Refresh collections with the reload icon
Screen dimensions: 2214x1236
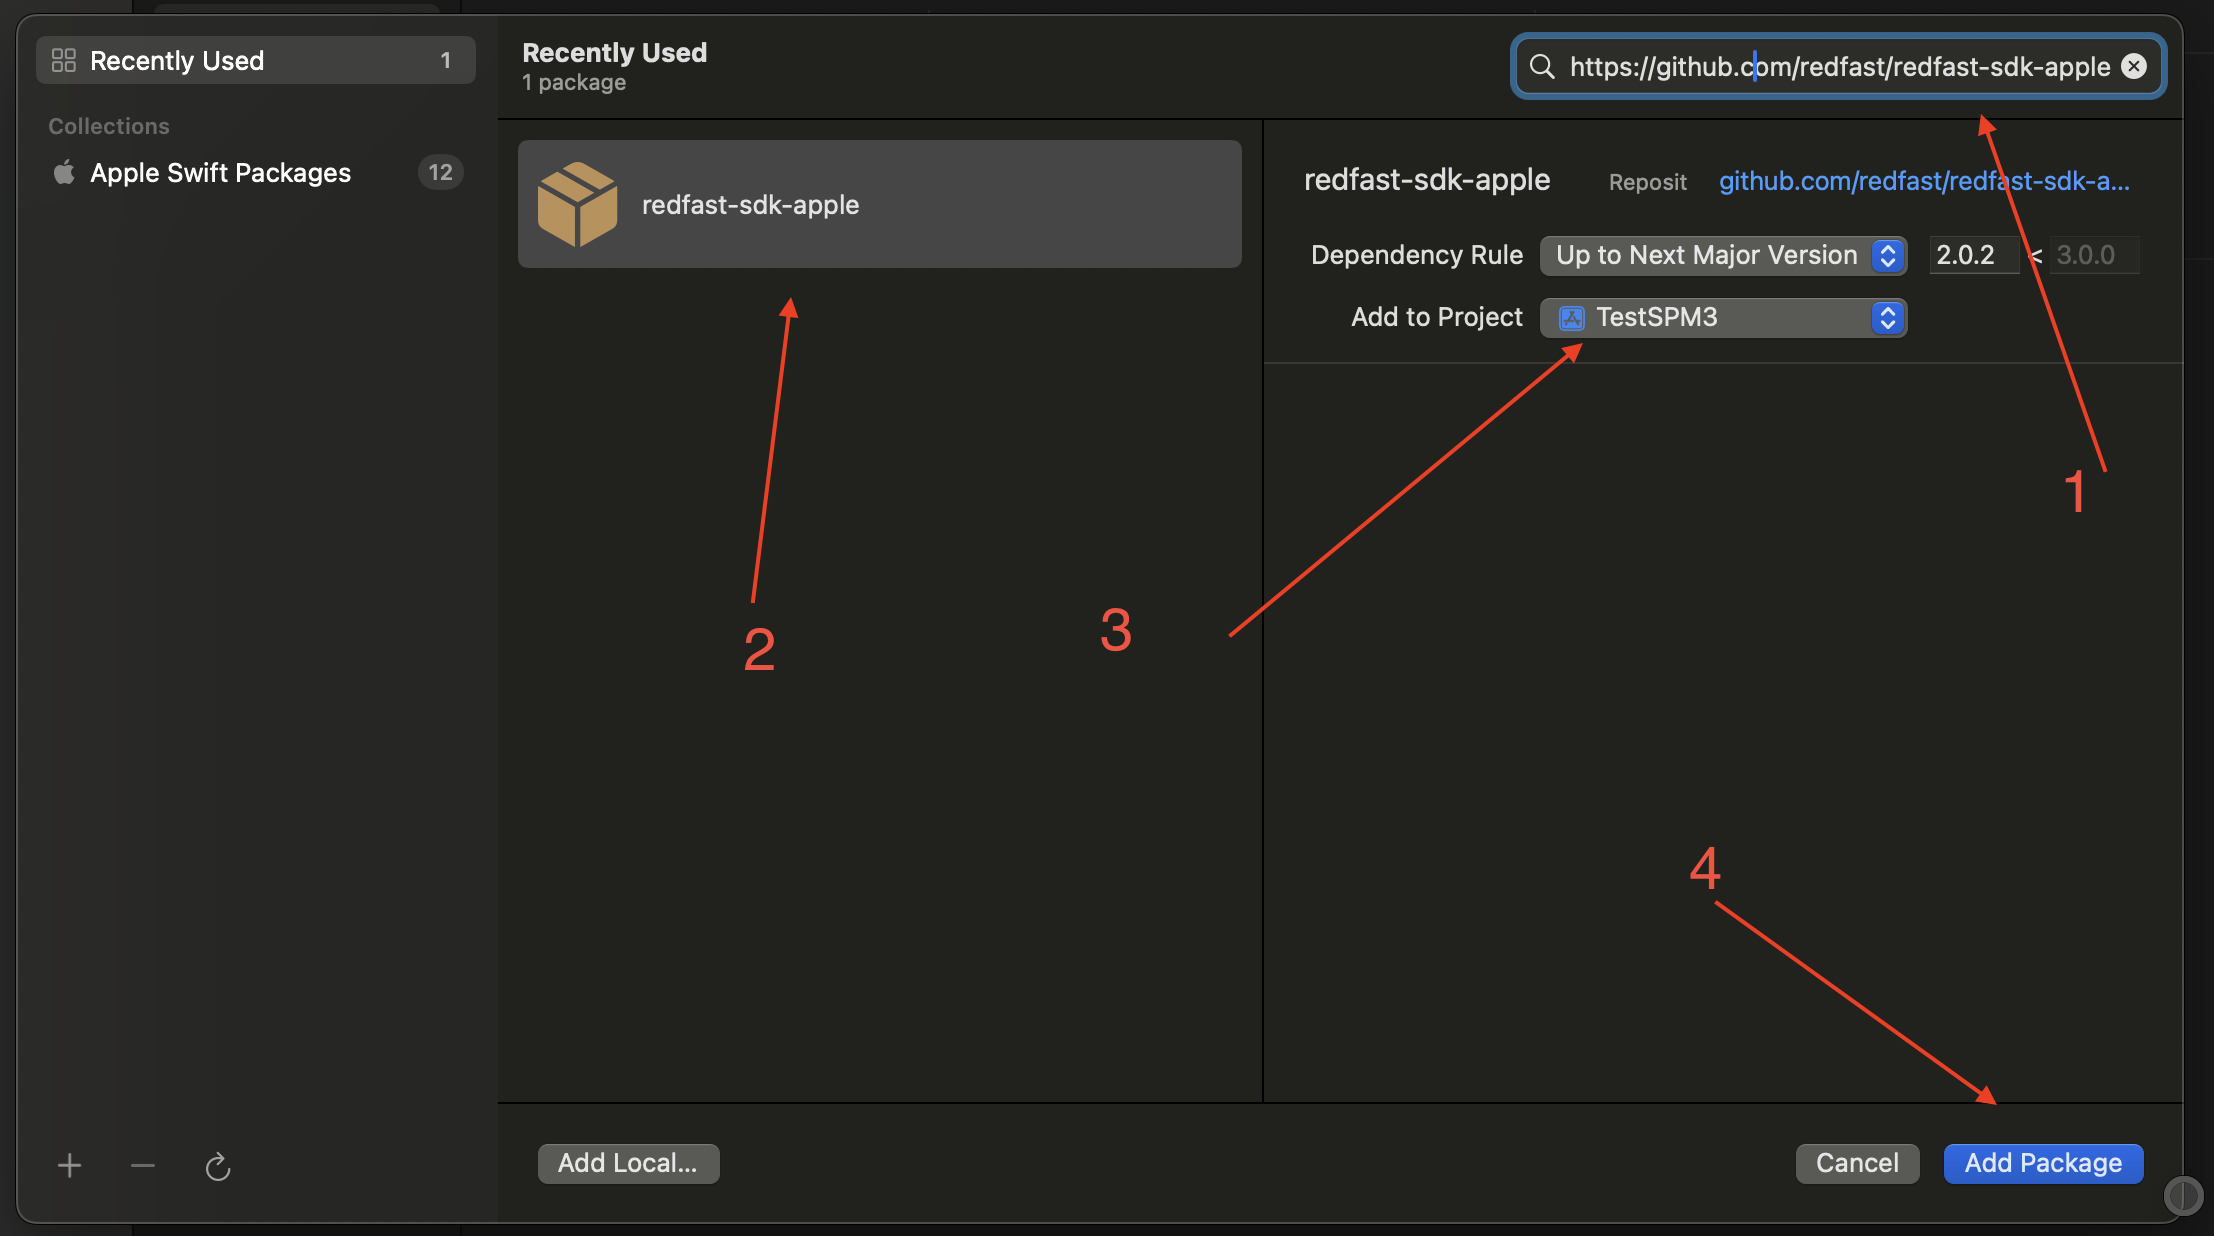[x=218, y=1166]
